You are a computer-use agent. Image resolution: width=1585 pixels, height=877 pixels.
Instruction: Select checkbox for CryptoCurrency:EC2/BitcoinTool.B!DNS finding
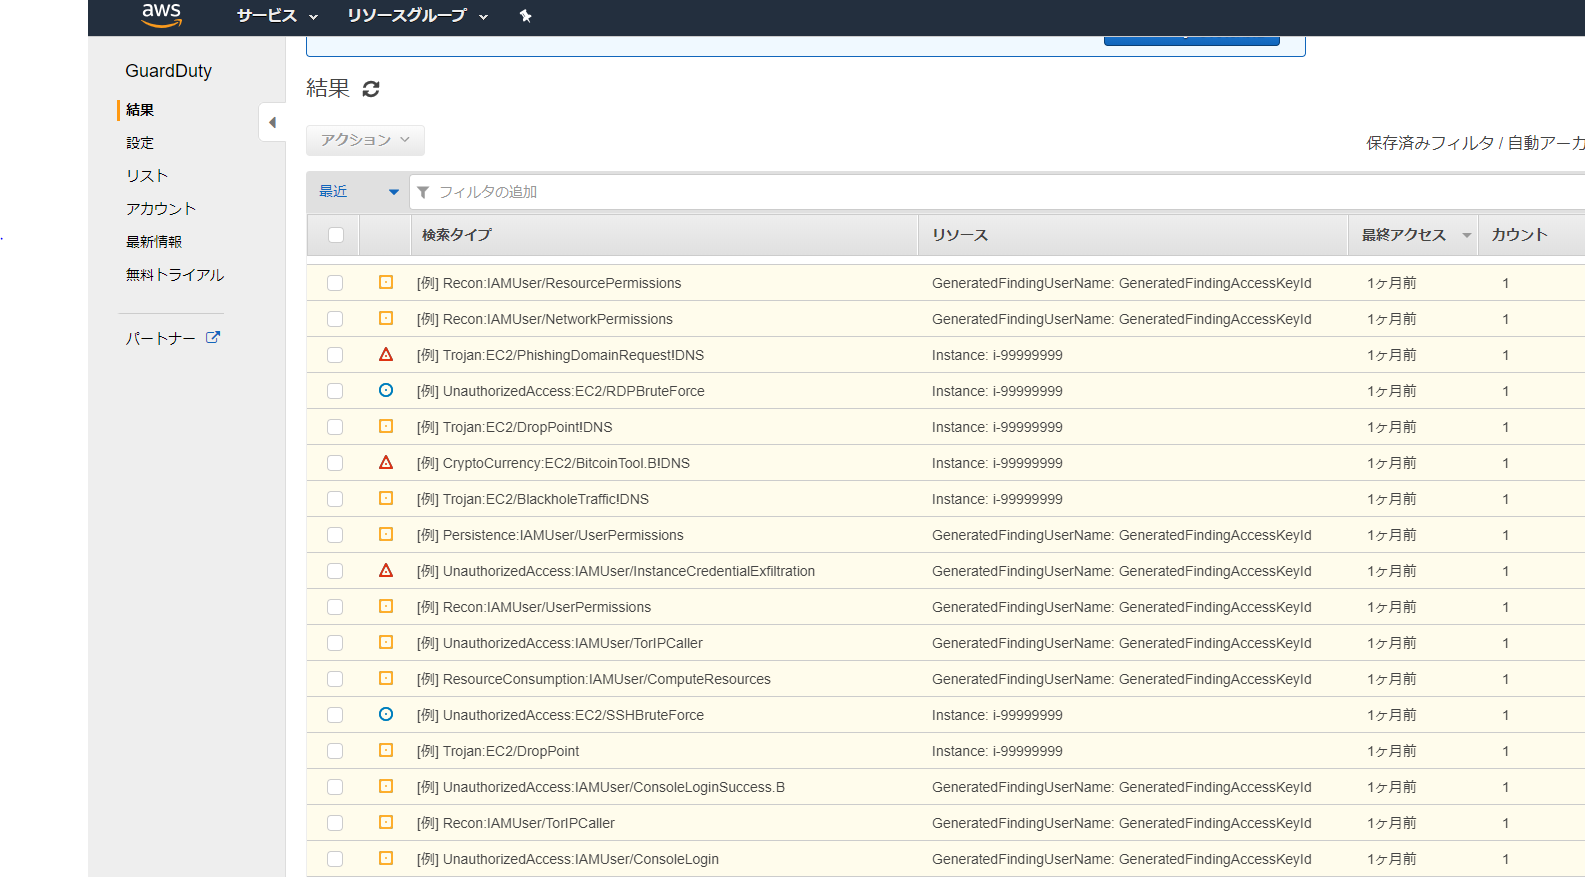(335, 463)
